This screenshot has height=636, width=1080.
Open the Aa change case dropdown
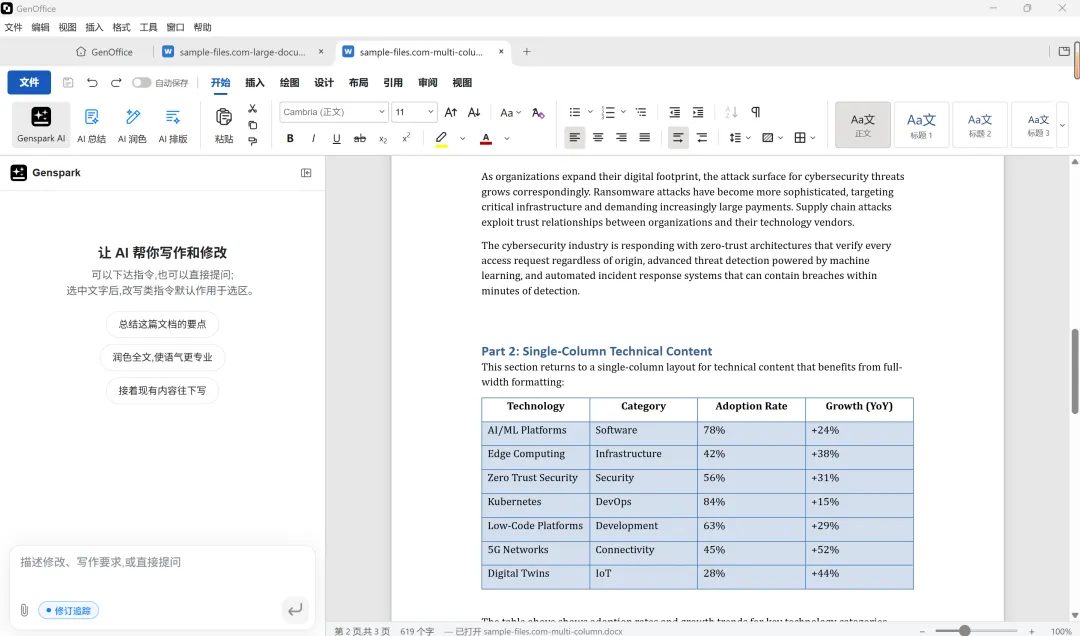pos(510,112)
